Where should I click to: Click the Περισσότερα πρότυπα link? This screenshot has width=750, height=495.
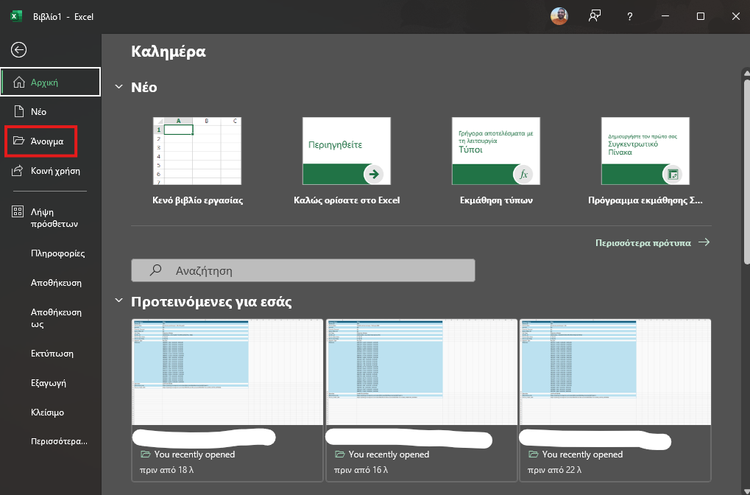click(651, 242)
